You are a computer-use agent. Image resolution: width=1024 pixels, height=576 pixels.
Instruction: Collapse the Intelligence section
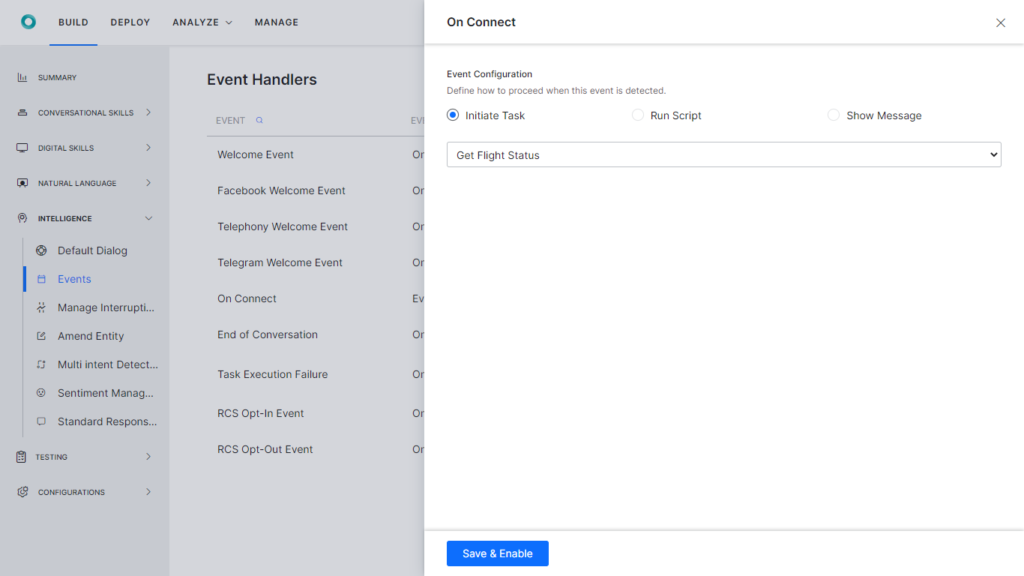148,218
